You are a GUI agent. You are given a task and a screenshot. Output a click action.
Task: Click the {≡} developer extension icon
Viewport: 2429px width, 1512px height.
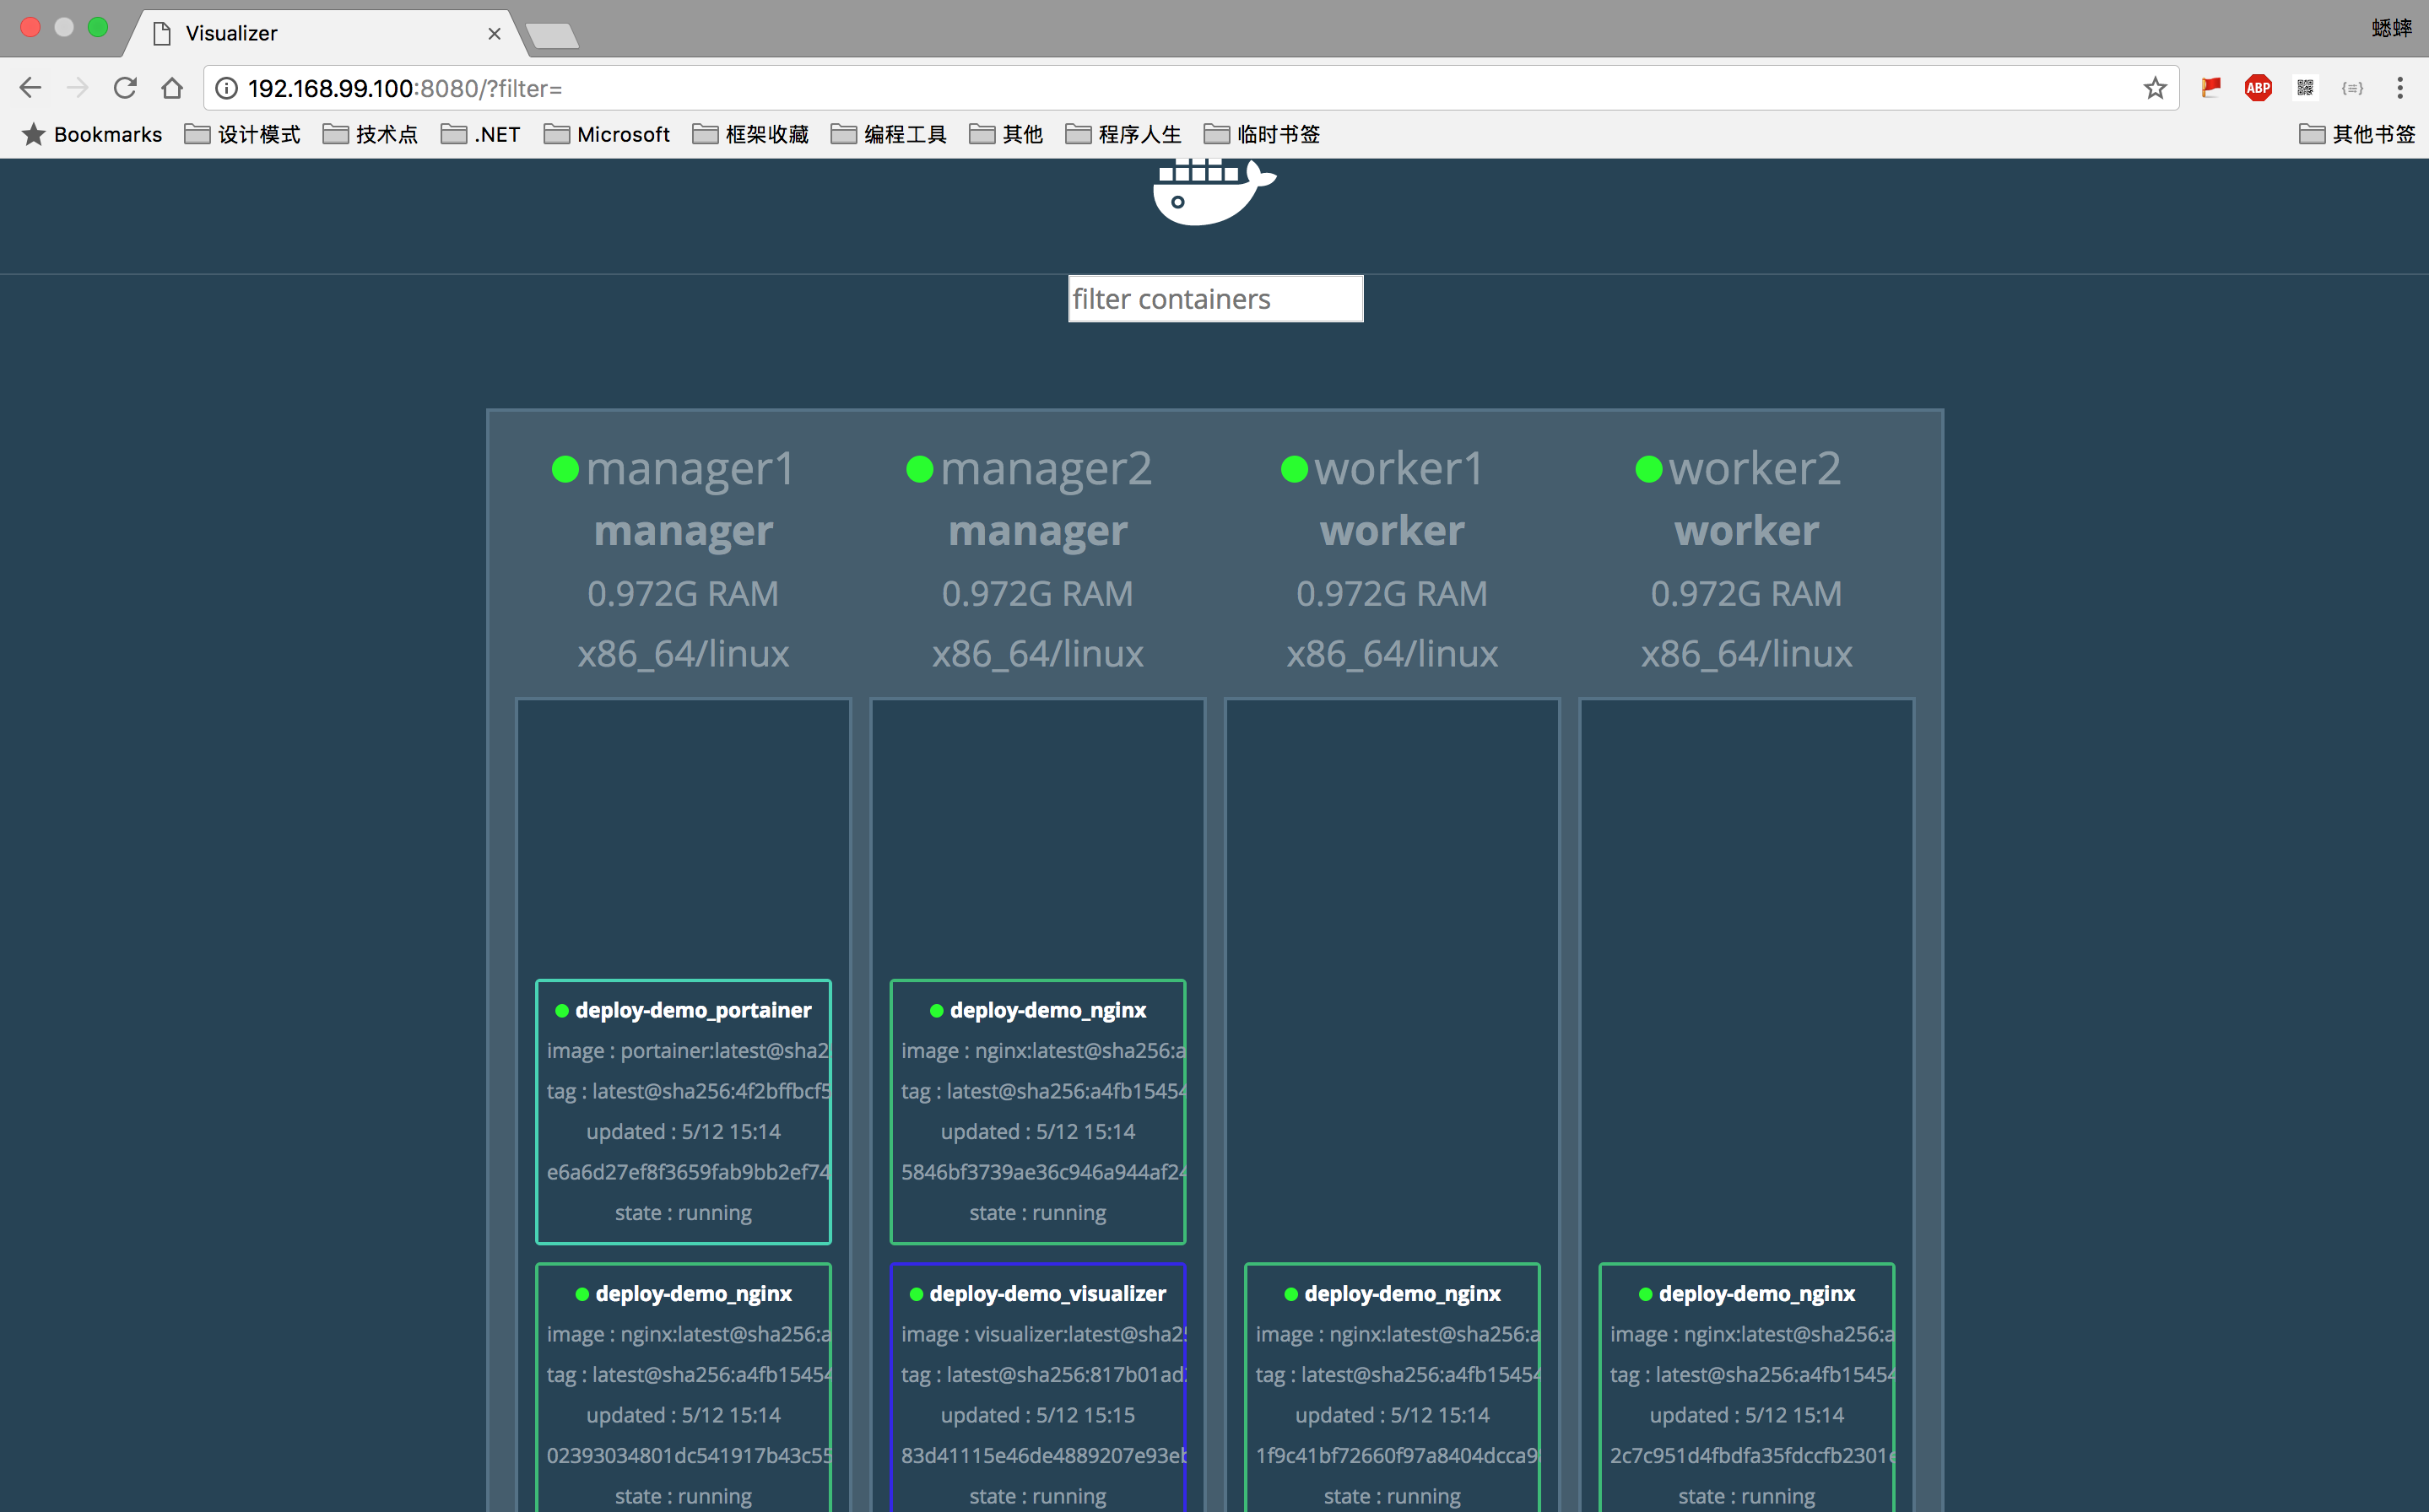coord(2352,88)
